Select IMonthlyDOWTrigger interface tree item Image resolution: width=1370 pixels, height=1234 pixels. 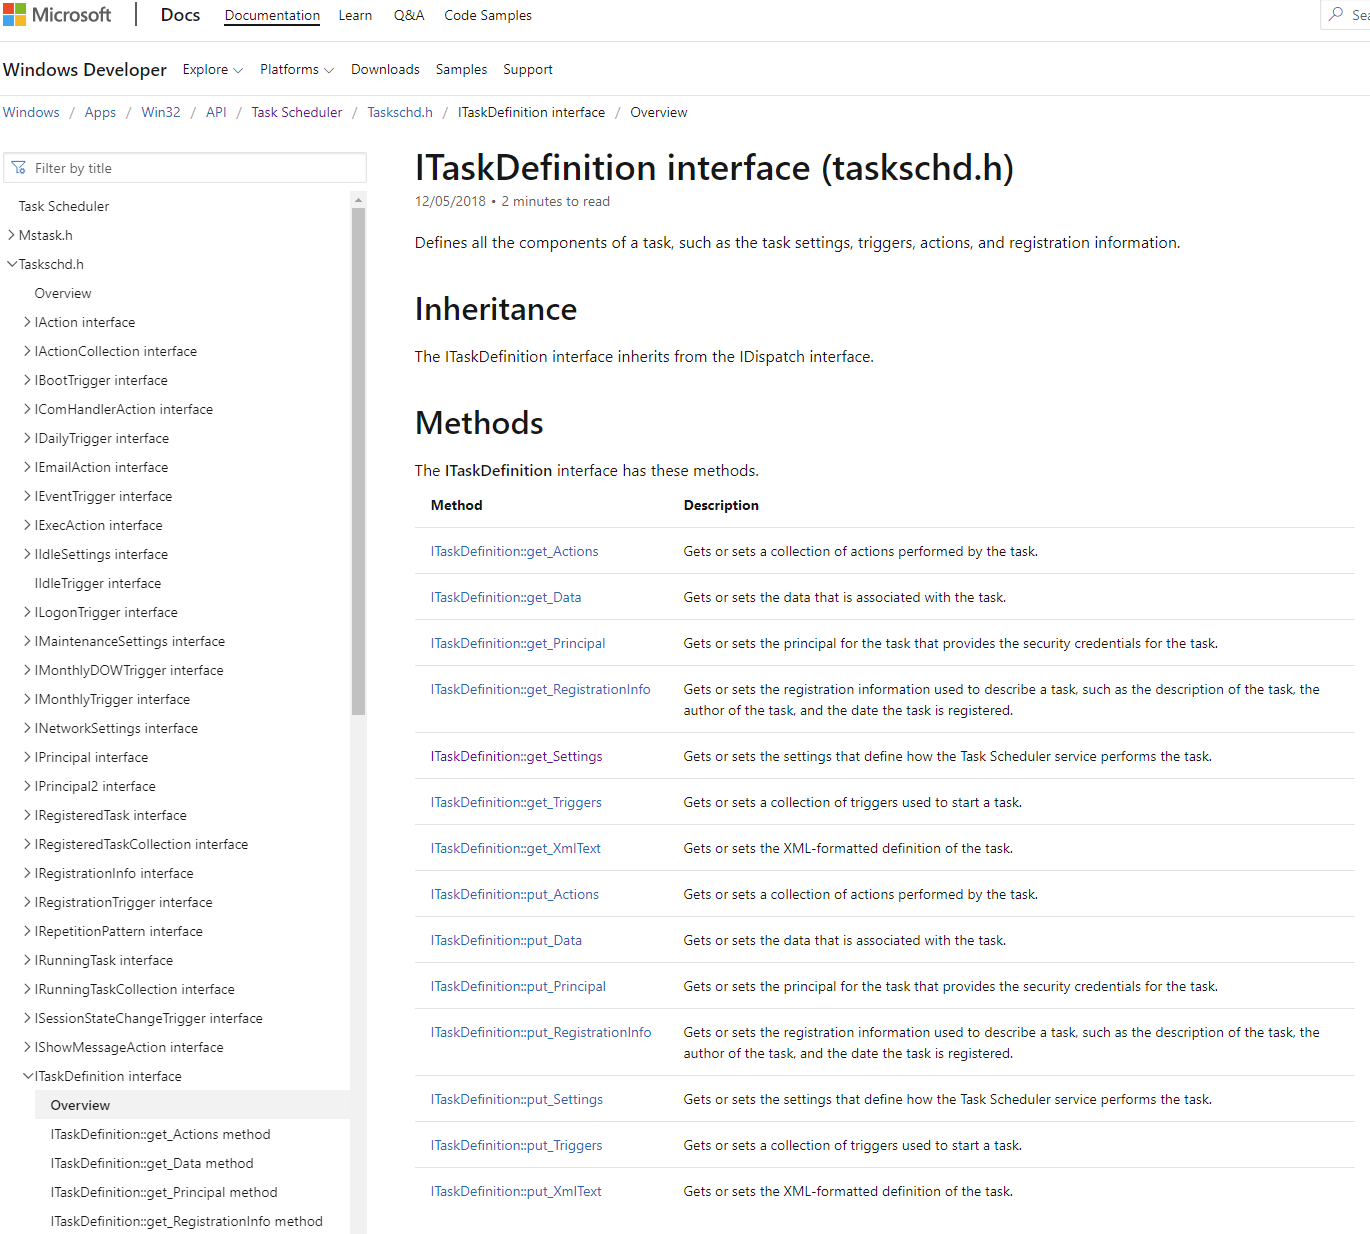pyautogui.click(x=129, y=670)
